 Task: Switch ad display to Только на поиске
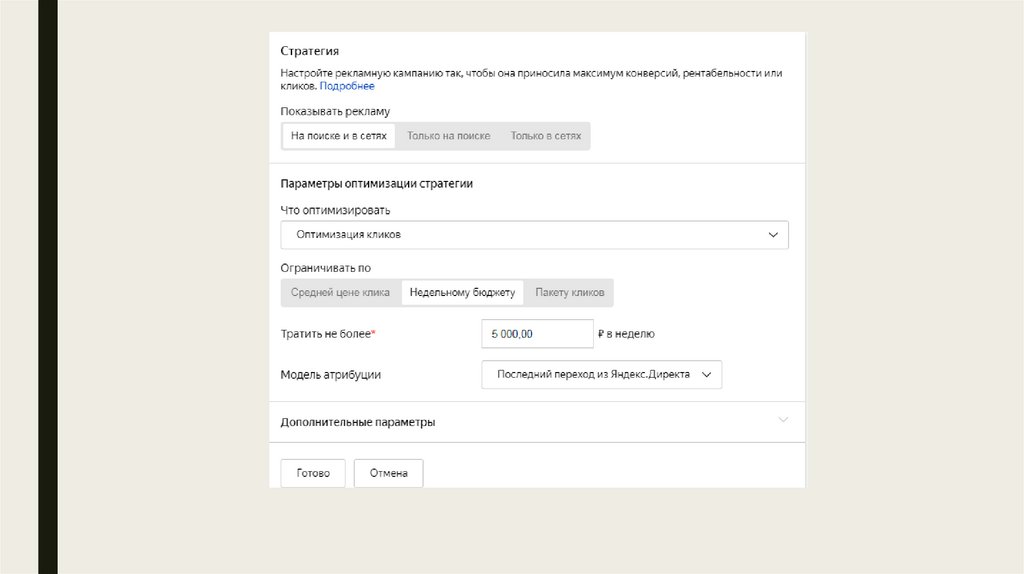click(x=448, y=136)
